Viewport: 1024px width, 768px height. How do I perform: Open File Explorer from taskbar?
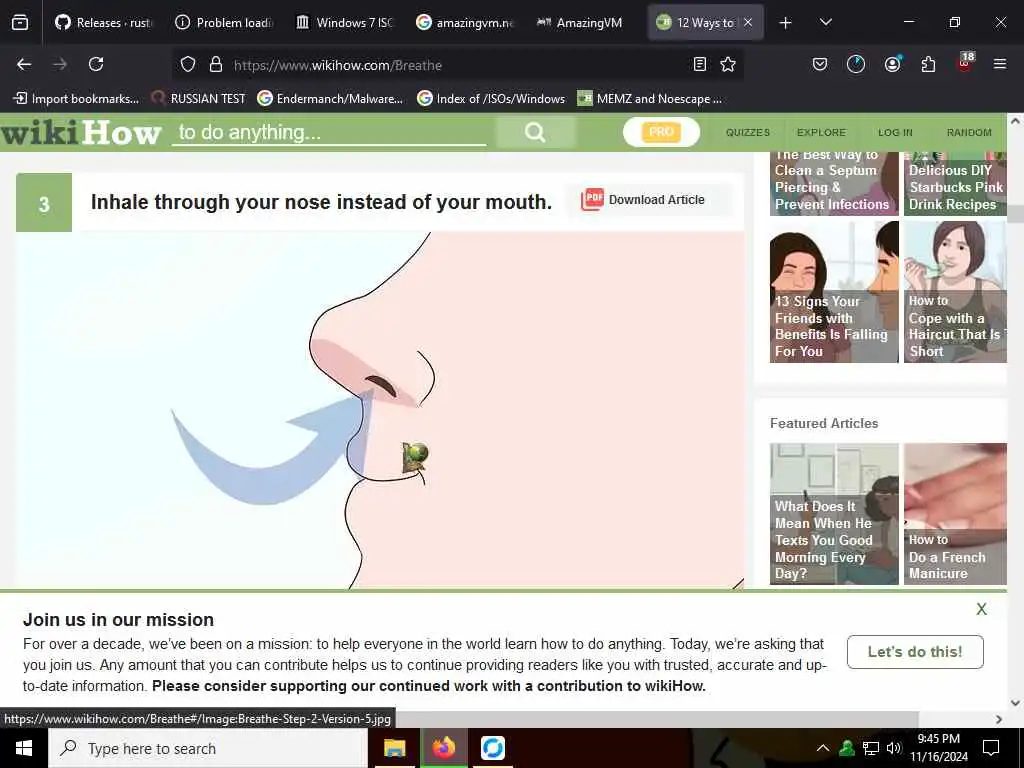point(394,748)
